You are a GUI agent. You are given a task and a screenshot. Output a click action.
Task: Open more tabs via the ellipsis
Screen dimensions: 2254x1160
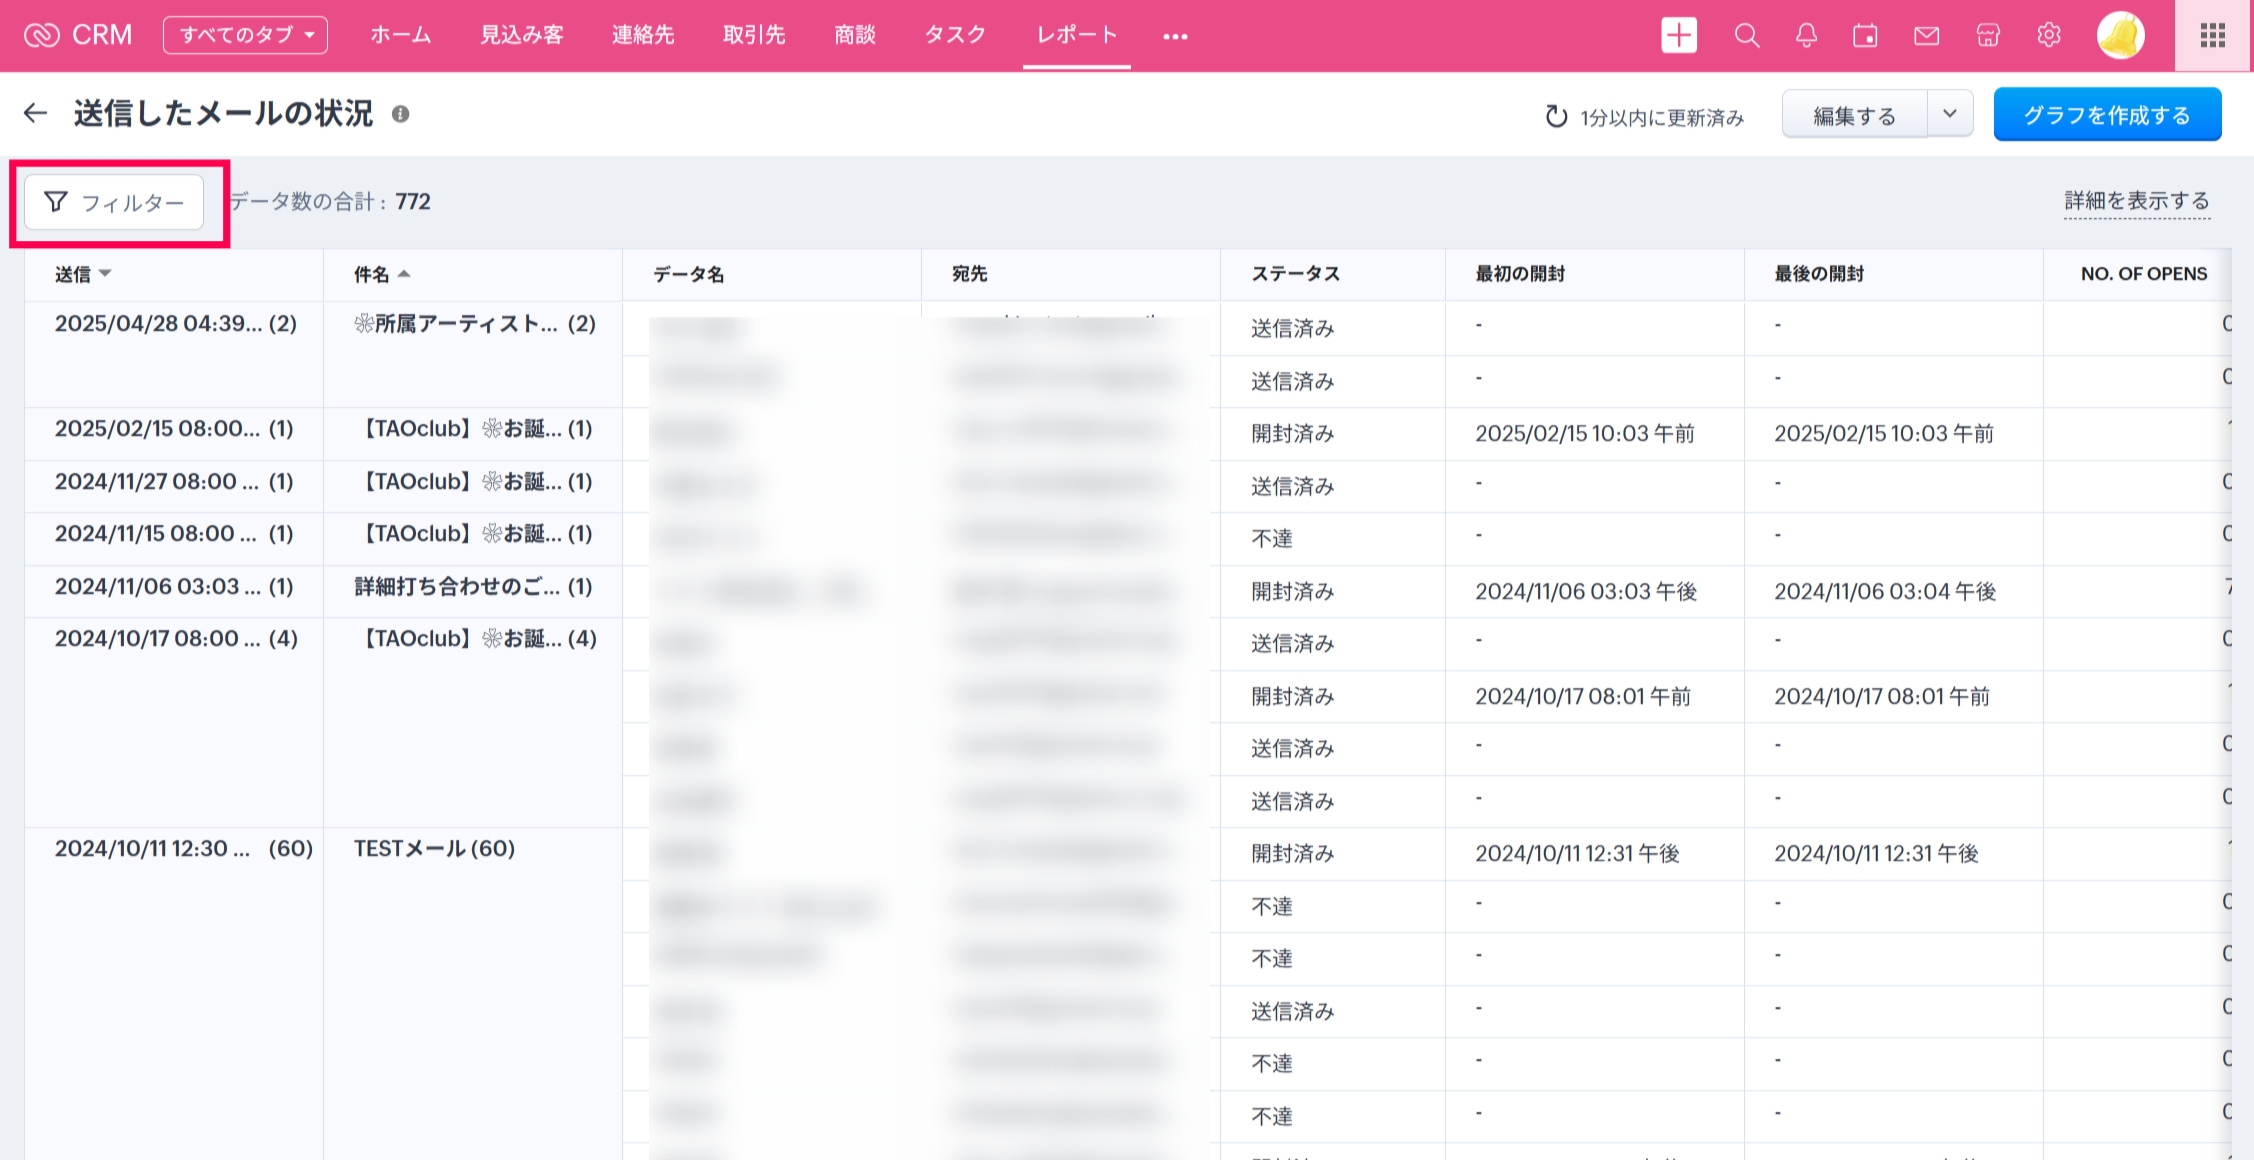coord(1175,36)
